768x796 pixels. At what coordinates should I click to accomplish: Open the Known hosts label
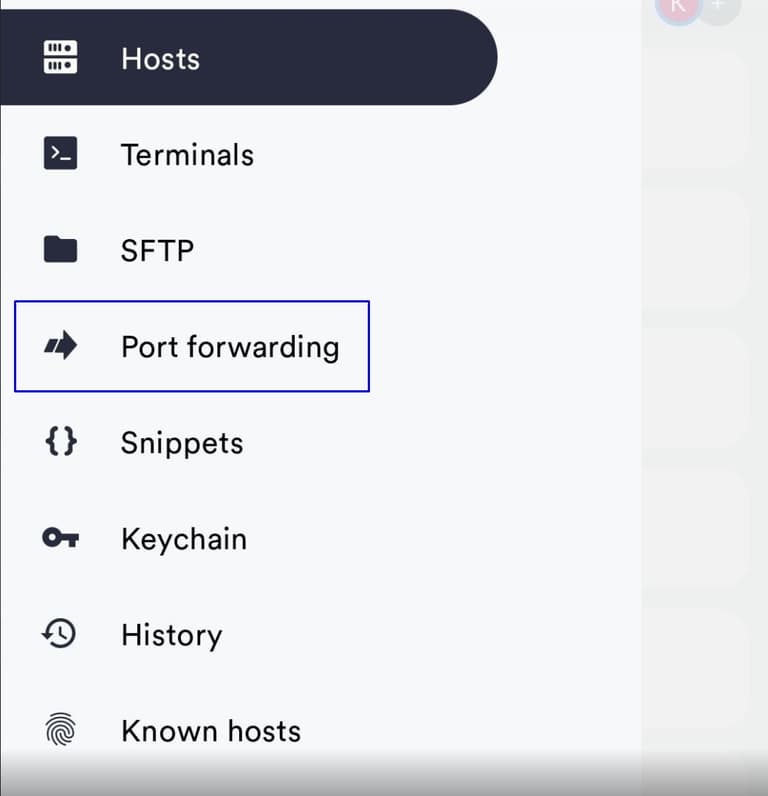(x=211, y=731)
